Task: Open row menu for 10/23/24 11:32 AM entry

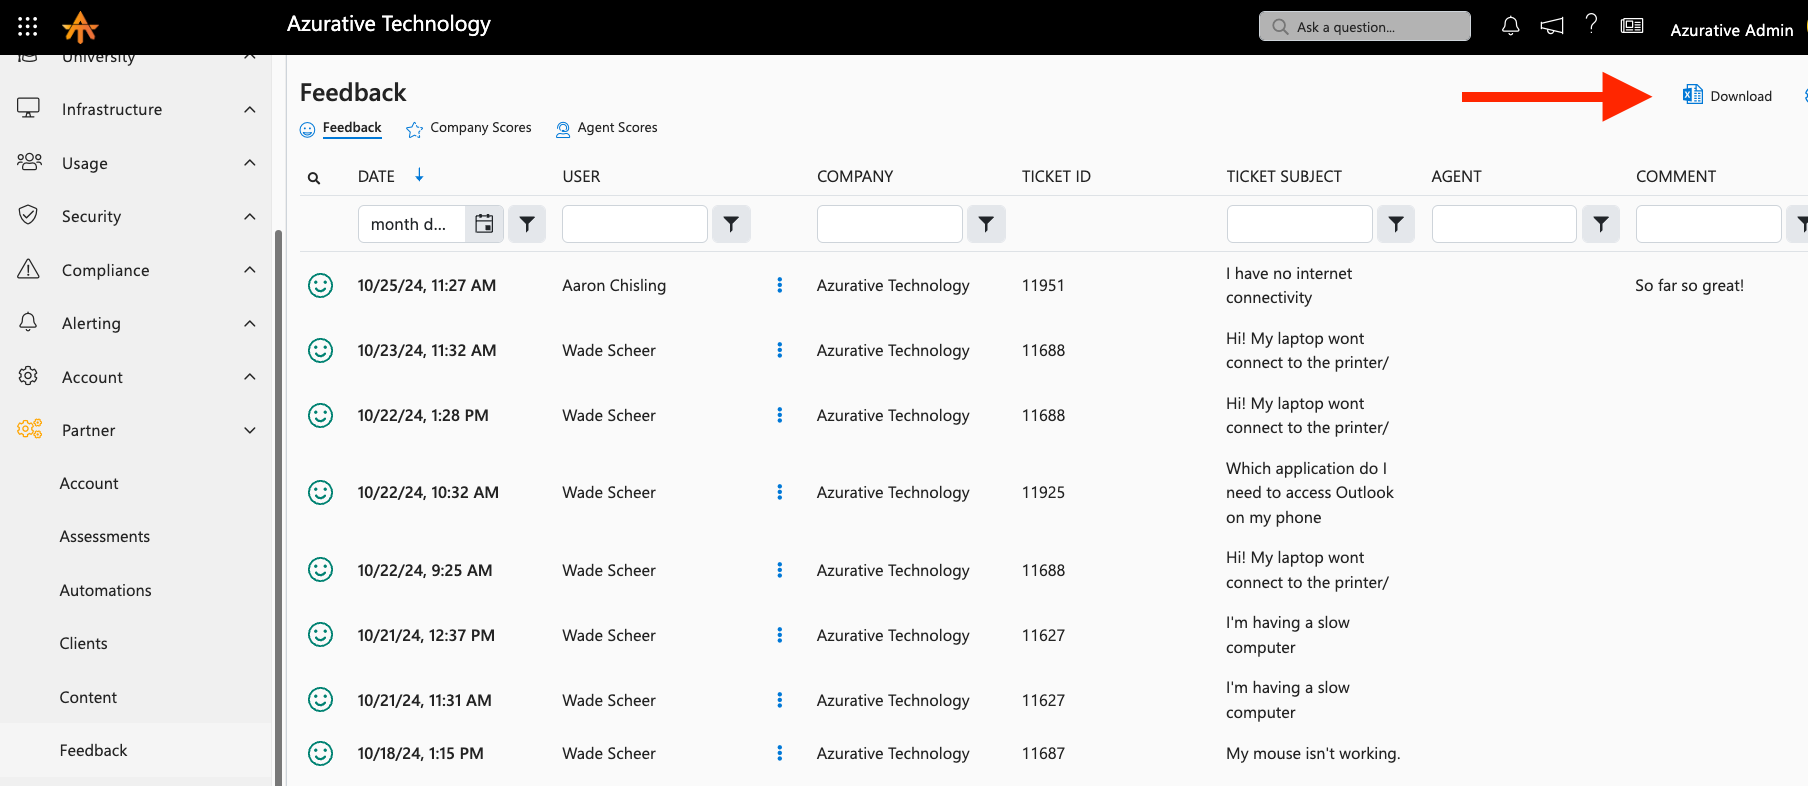Action: click(x=780, y=350)
